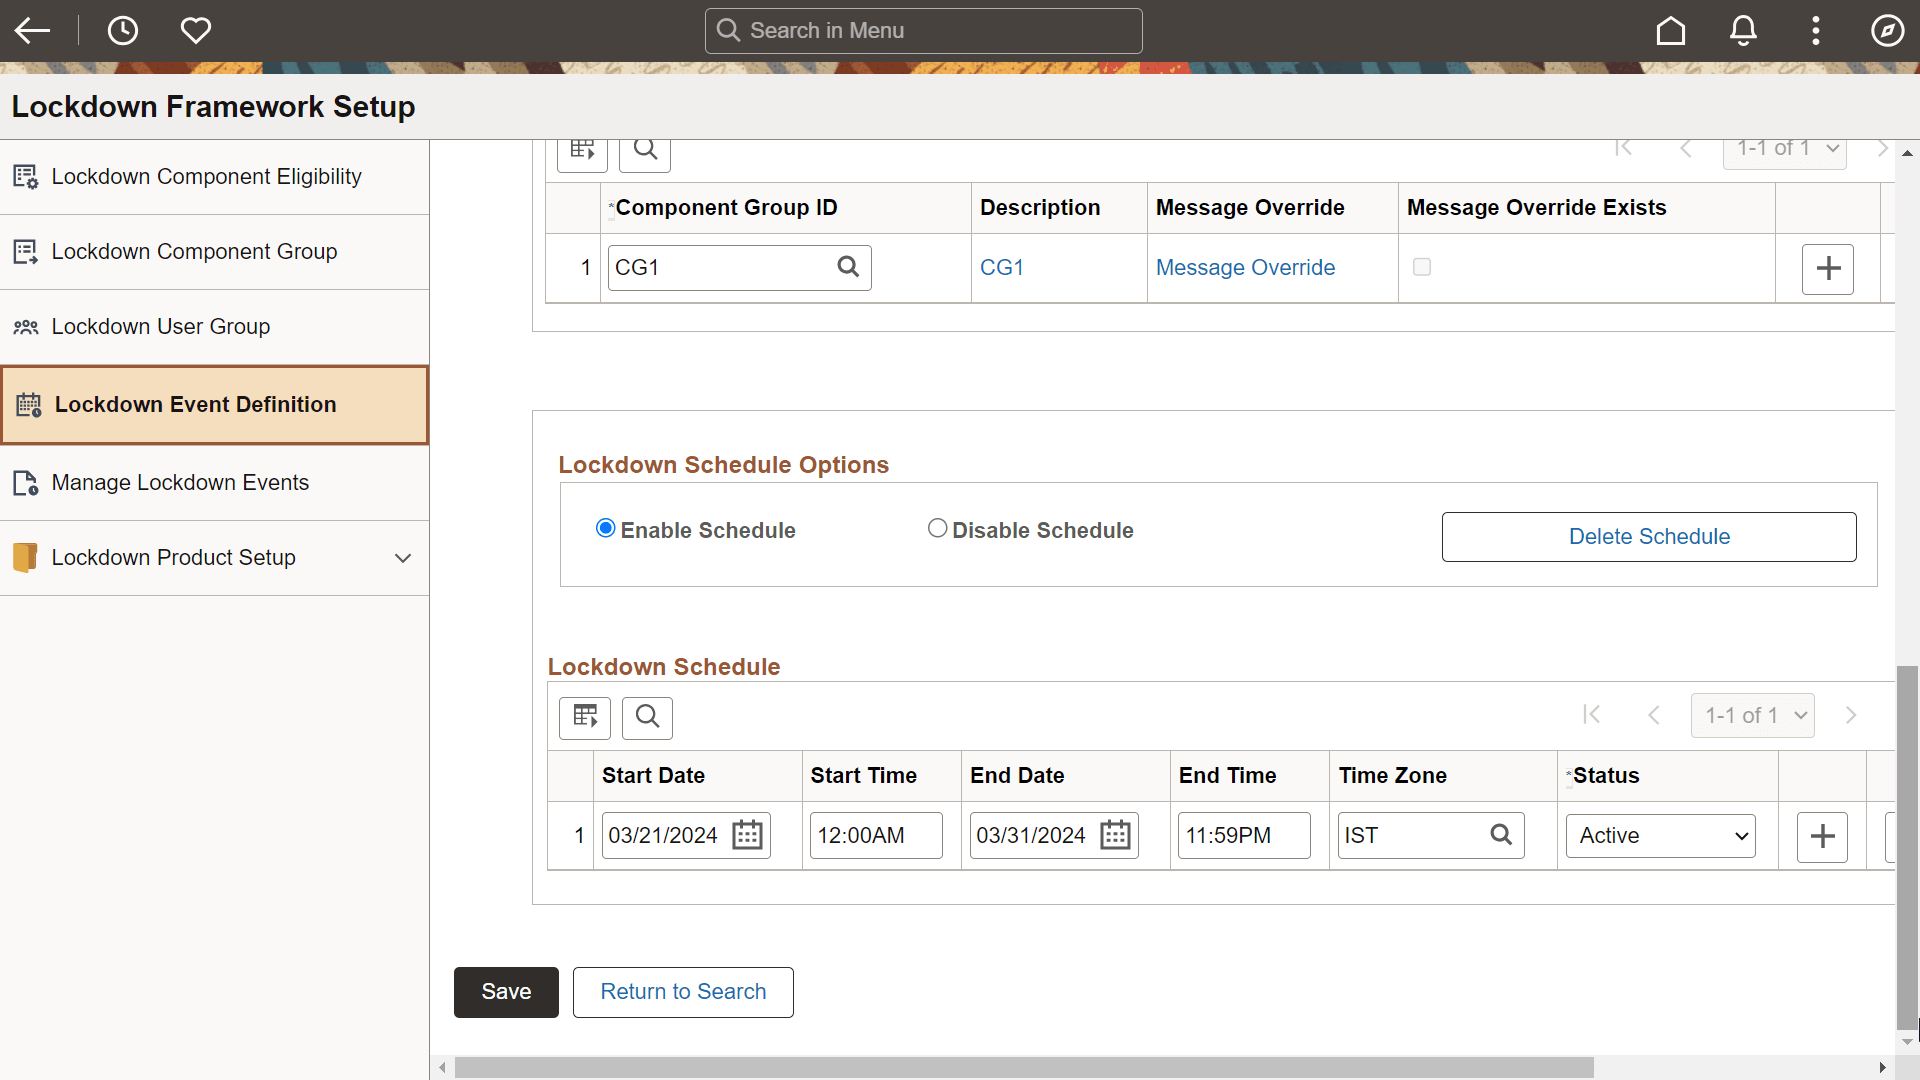The height and width of the screenshot is (1080, 1920).
Task: Open Lockdown Schedule row range dropdown
Action: [x=1752, y=716]
